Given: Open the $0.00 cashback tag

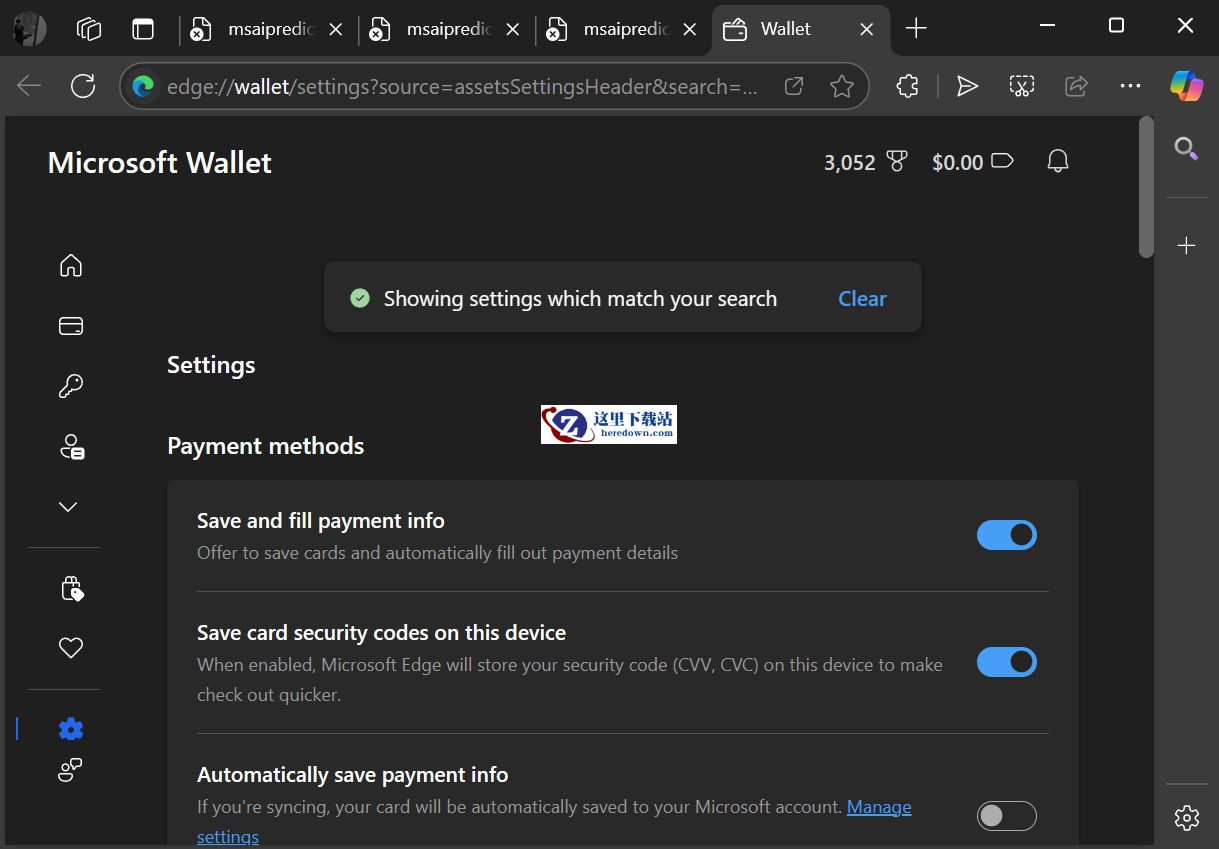Looking at the screenshot, I should (972, 162).
